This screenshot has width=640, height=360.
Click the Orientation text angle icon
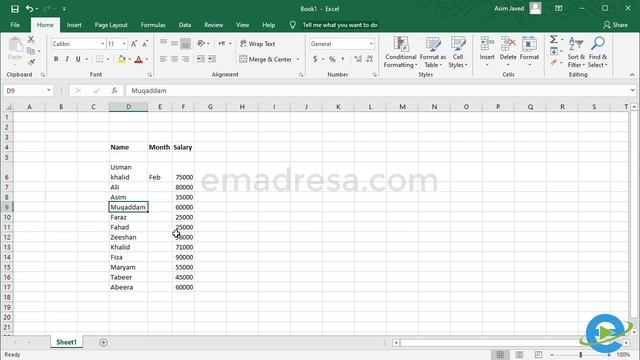click(201, 43)
